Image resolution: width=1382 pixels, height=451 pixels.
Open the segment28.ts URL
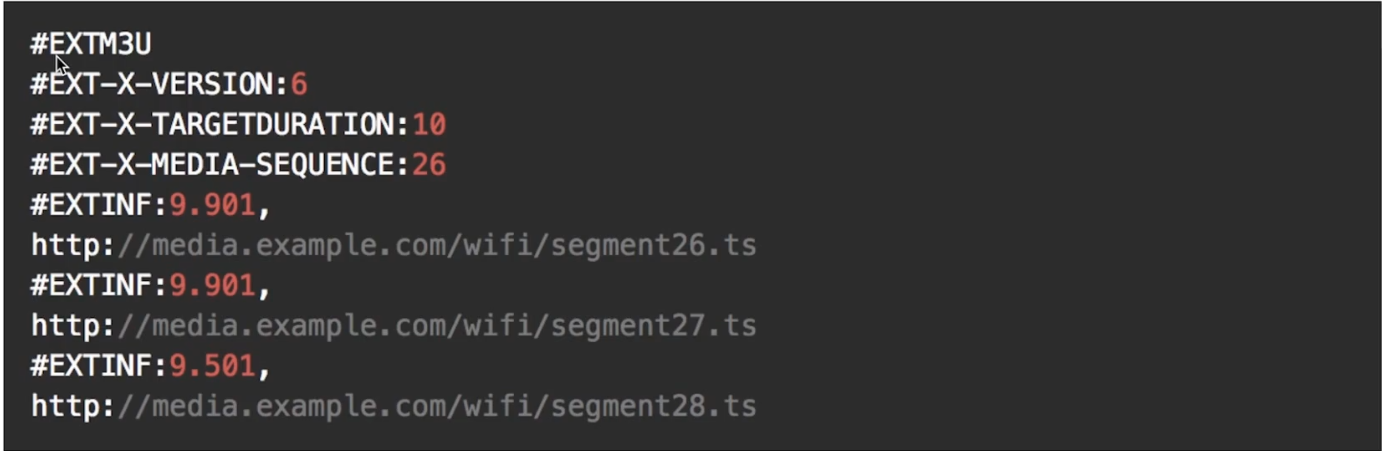393,407
